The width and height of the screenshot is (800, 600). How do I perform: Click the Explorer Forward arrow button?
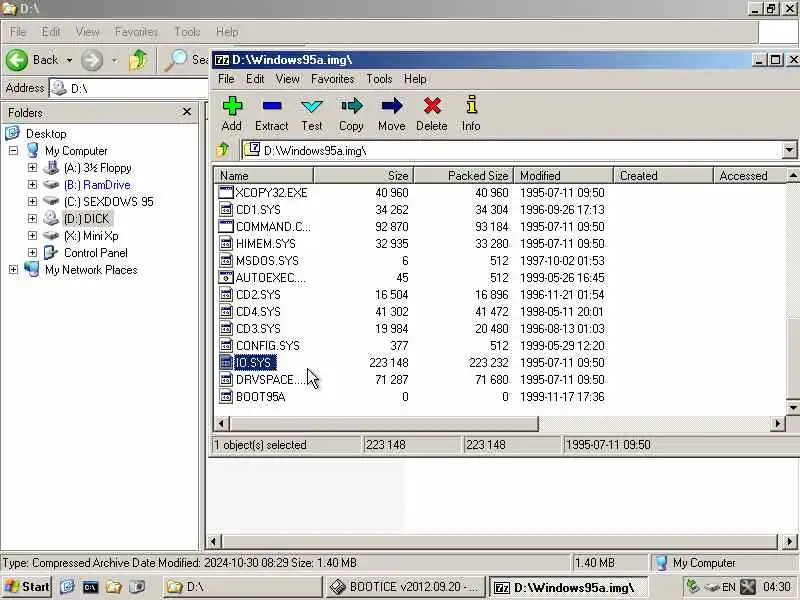[92, 60]
